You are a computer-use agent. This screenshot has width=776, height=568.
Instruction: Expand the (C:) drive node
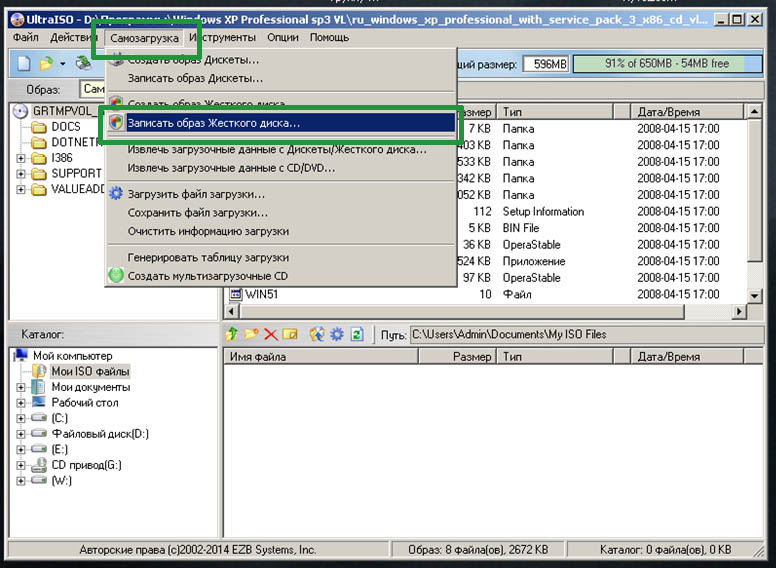[21, 418]
